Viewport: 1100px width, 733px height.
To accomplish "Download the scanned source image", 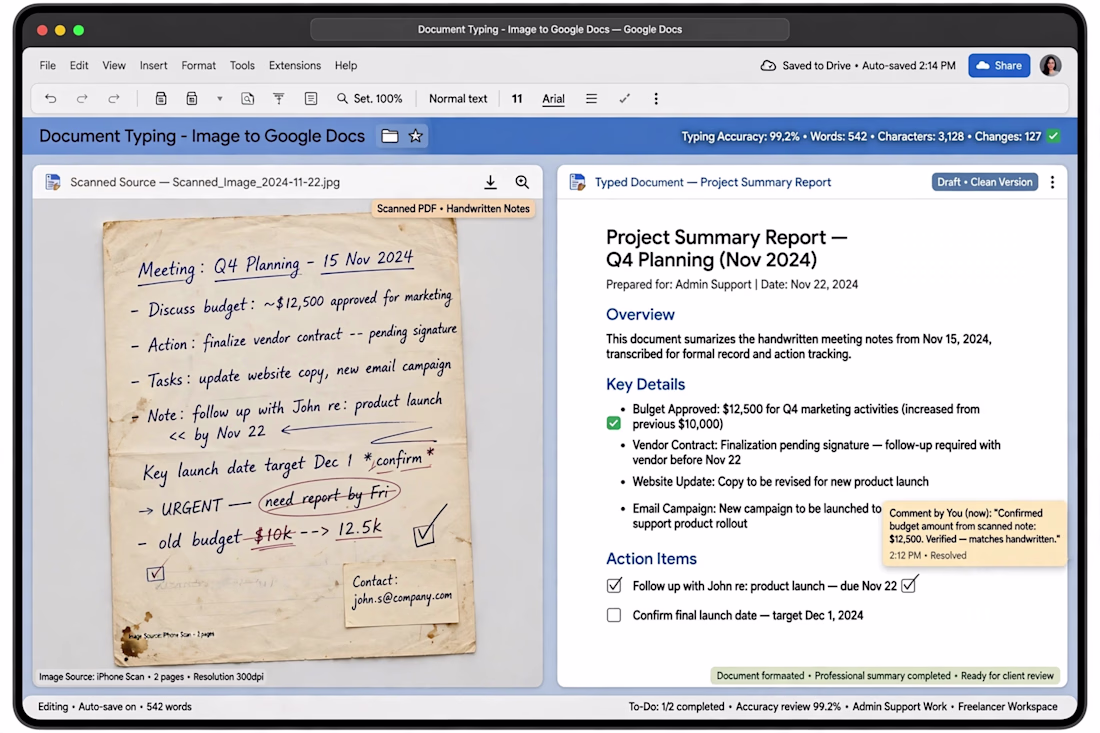I will (490, 182).
